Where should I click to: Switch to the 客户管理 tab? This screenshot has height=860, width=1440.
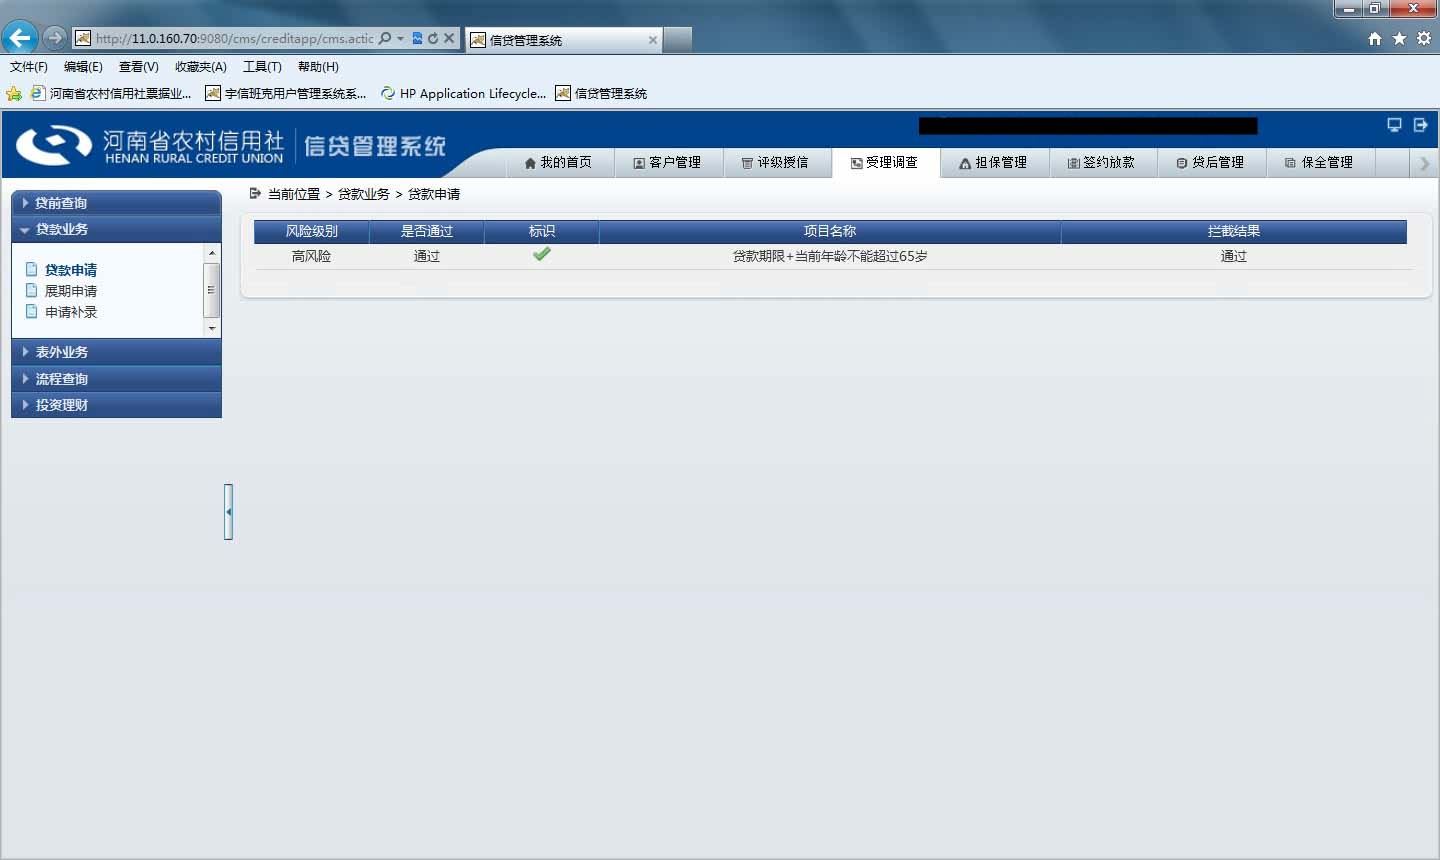pyautogui.click(x=667, y=163)
